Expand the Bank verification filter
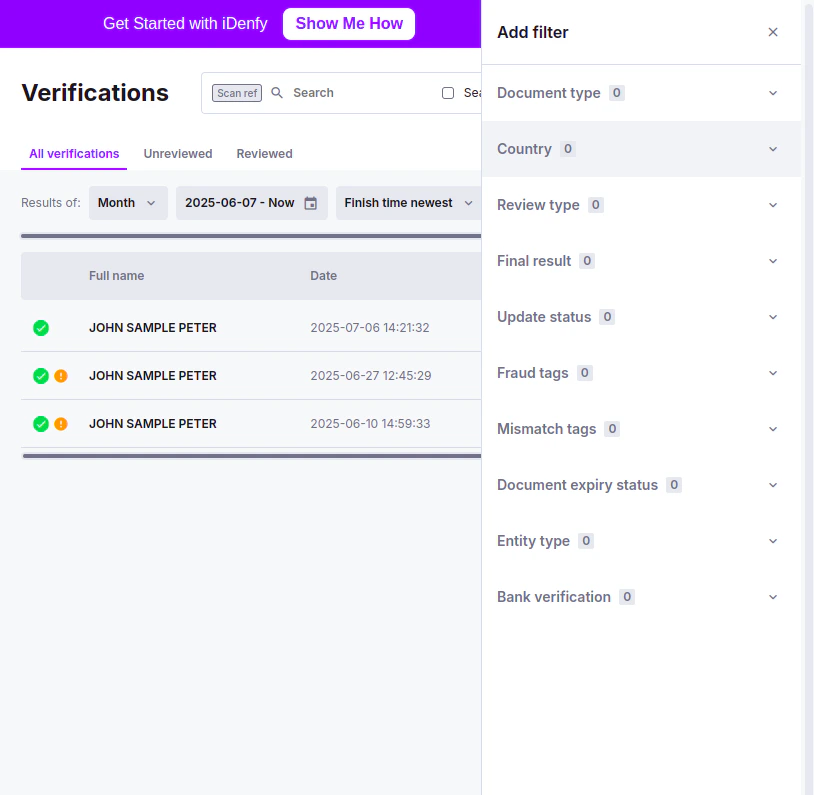This screenshot has height=795, width=814. point(641,598)
